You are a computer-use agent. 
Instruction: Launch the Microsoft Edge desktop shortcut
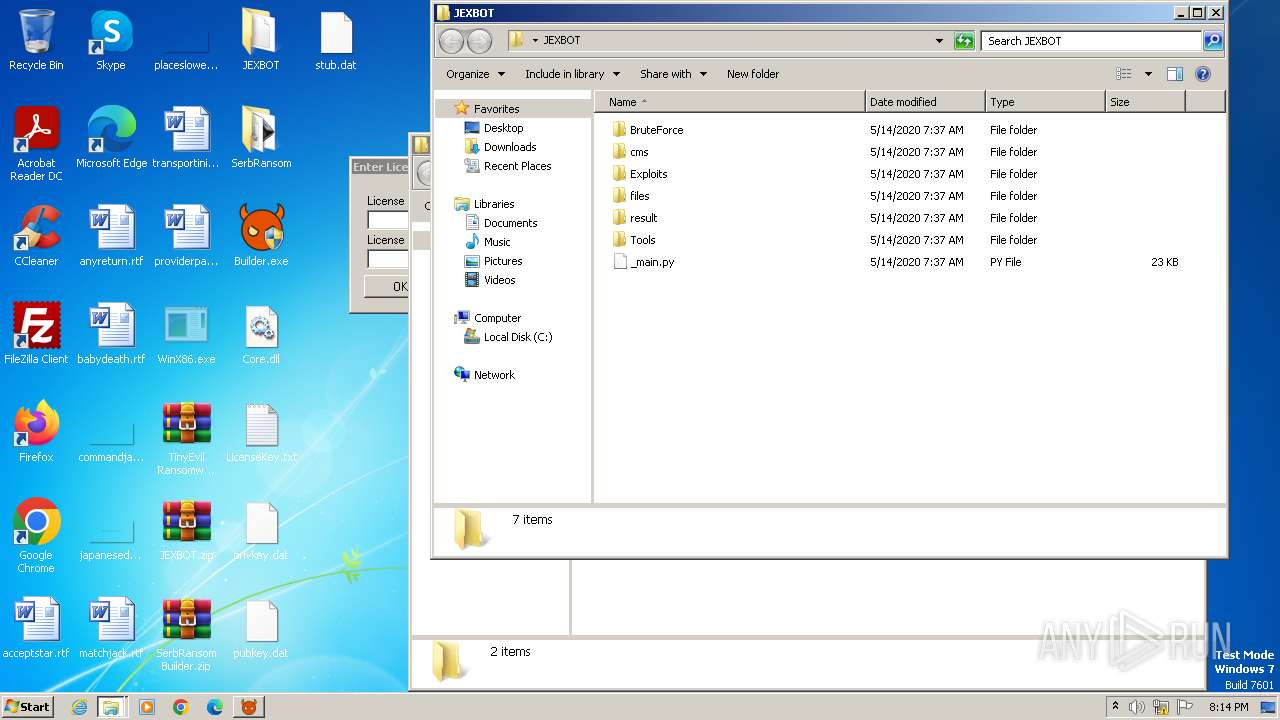click(111, 138)
